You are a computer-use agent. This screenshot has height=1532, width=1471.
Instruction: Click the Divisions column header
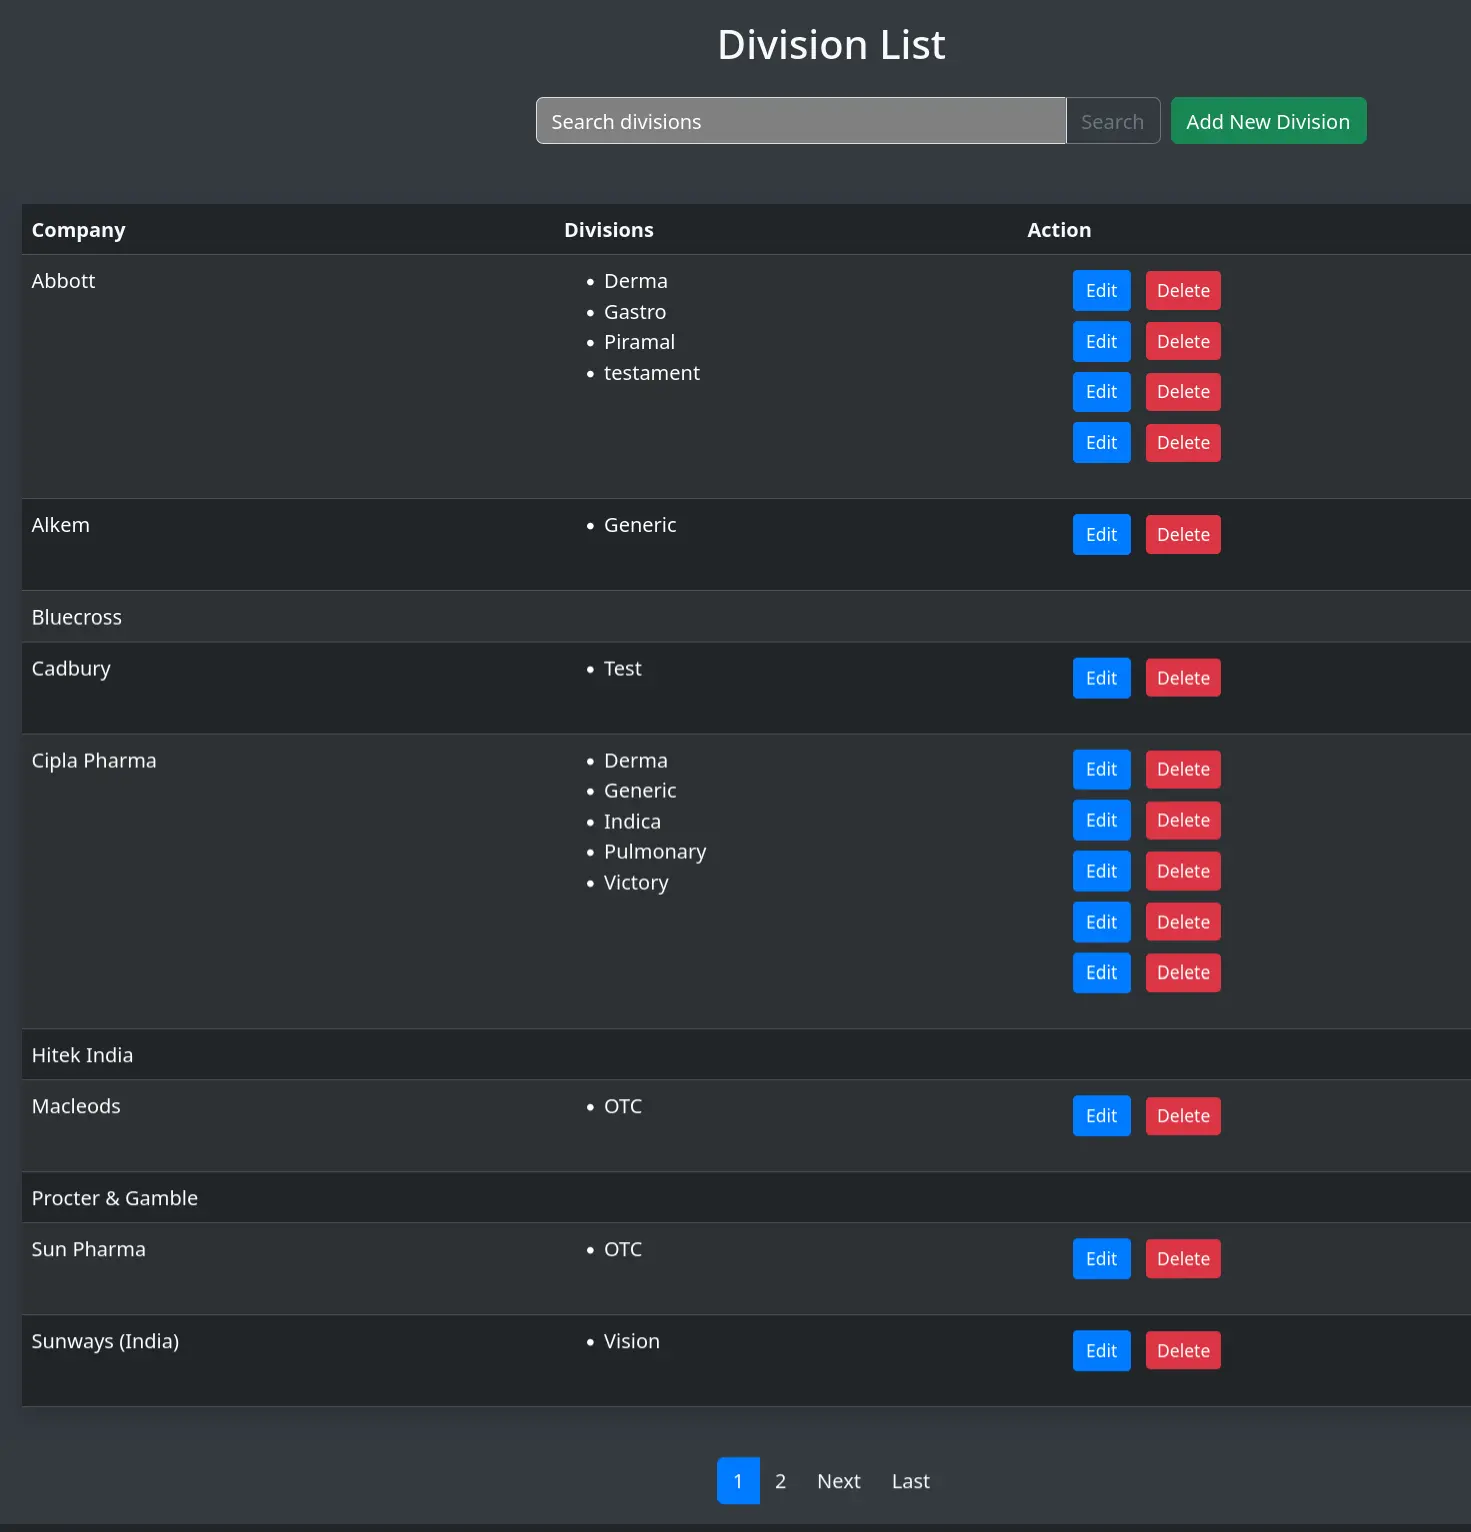[x=609, y=230]
